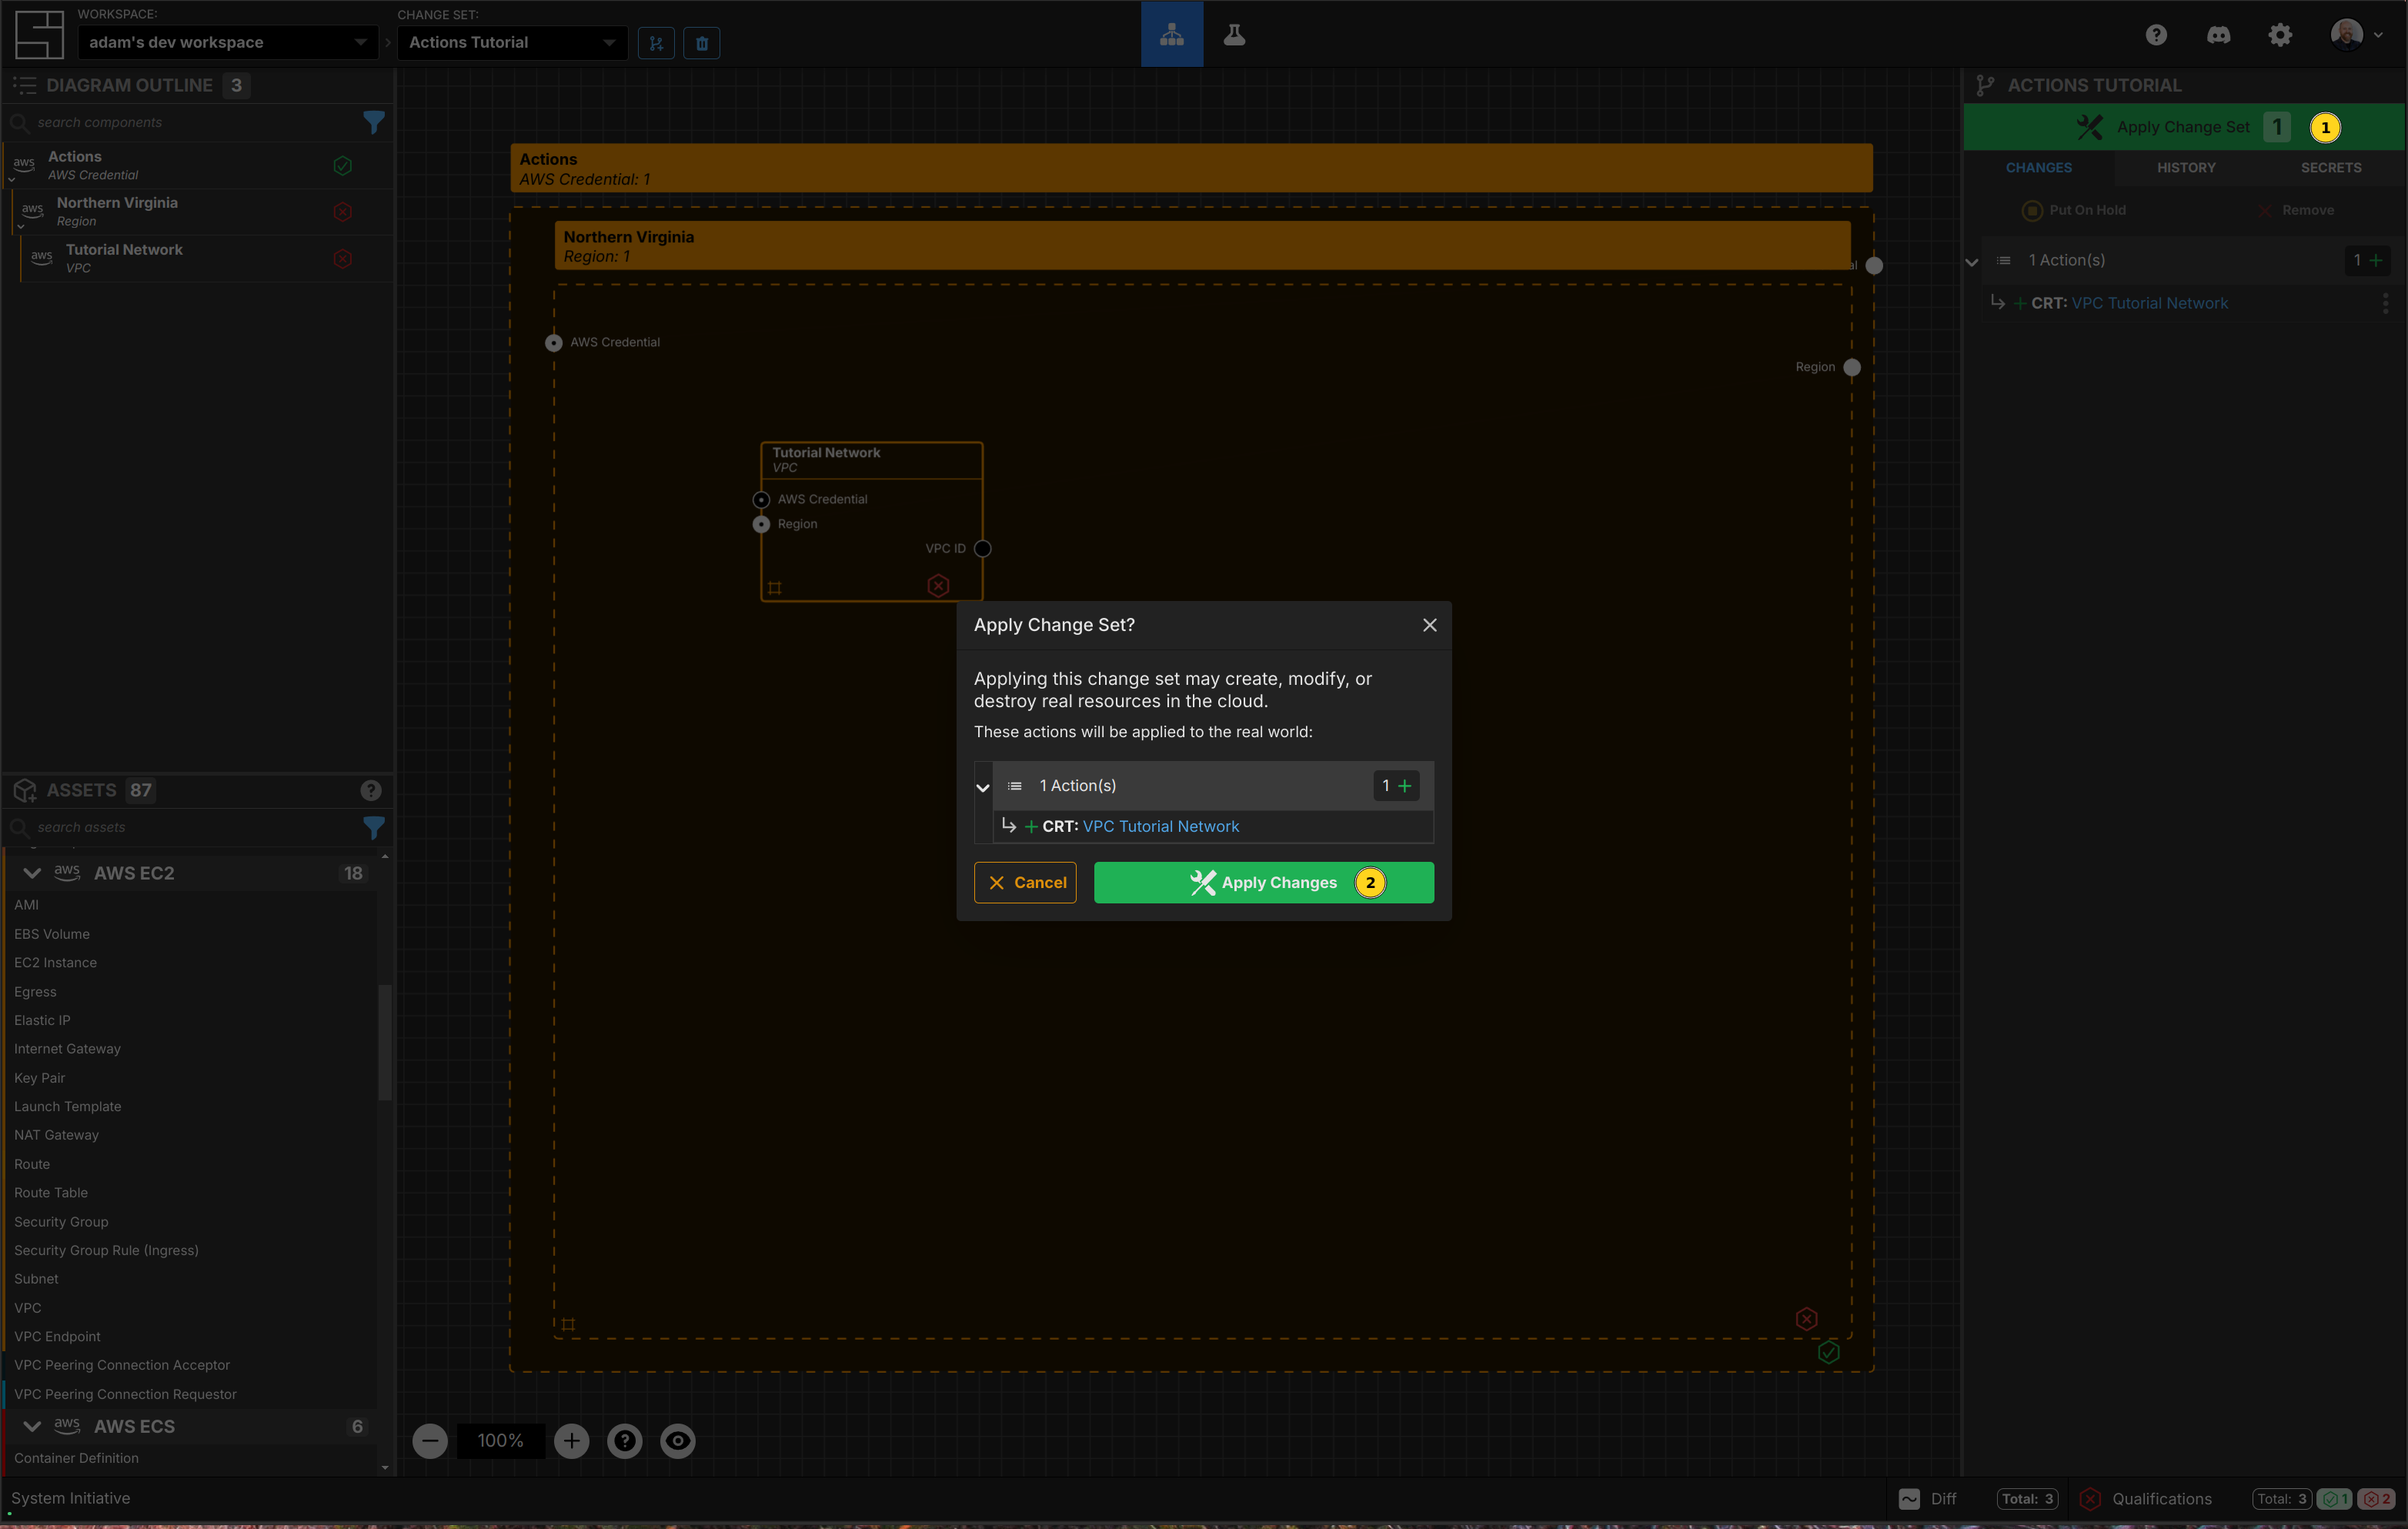
Task: Click red qualification icon on Northern Virginia row
Action: [x=343, y=211]
